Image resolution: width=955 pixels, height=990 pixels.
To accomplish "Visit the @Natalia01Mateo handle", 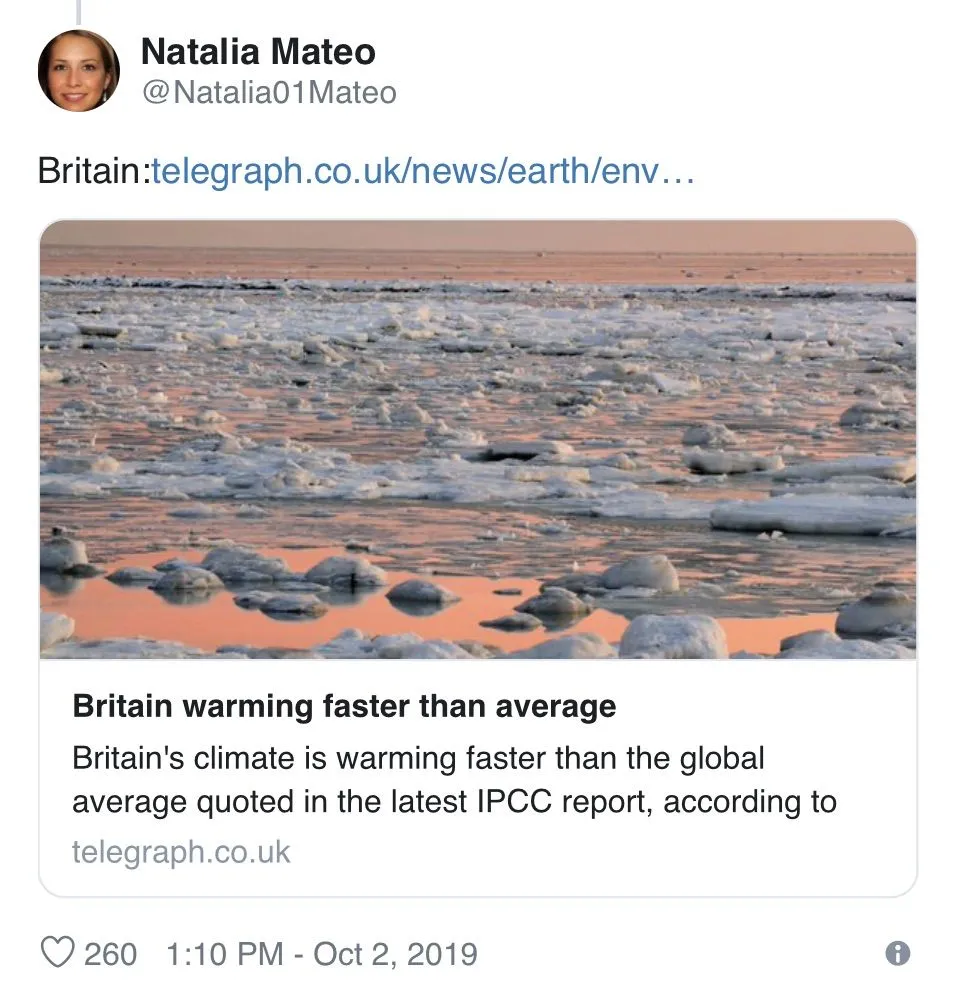I will pos(269,93).
